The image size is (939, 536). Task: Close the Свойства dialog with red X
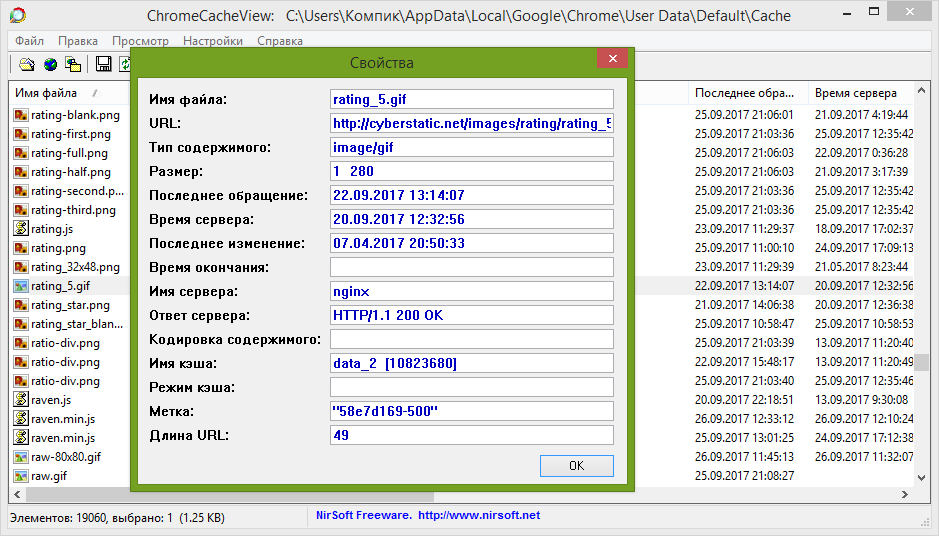(612, 60)
